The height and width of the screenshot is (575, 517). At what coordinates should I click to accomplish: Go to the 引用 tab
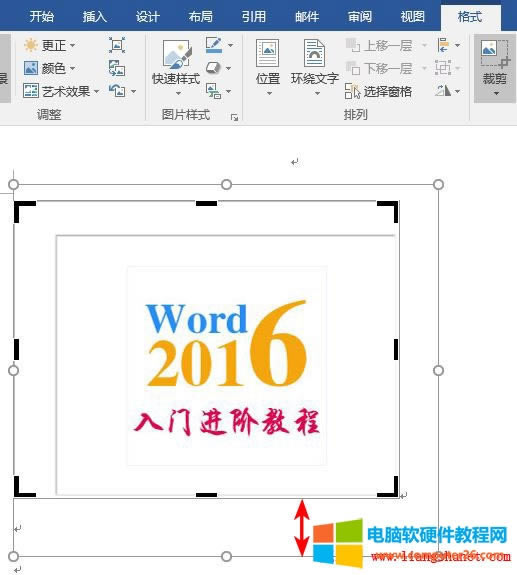pyautogui.click(x=254, y=17)
